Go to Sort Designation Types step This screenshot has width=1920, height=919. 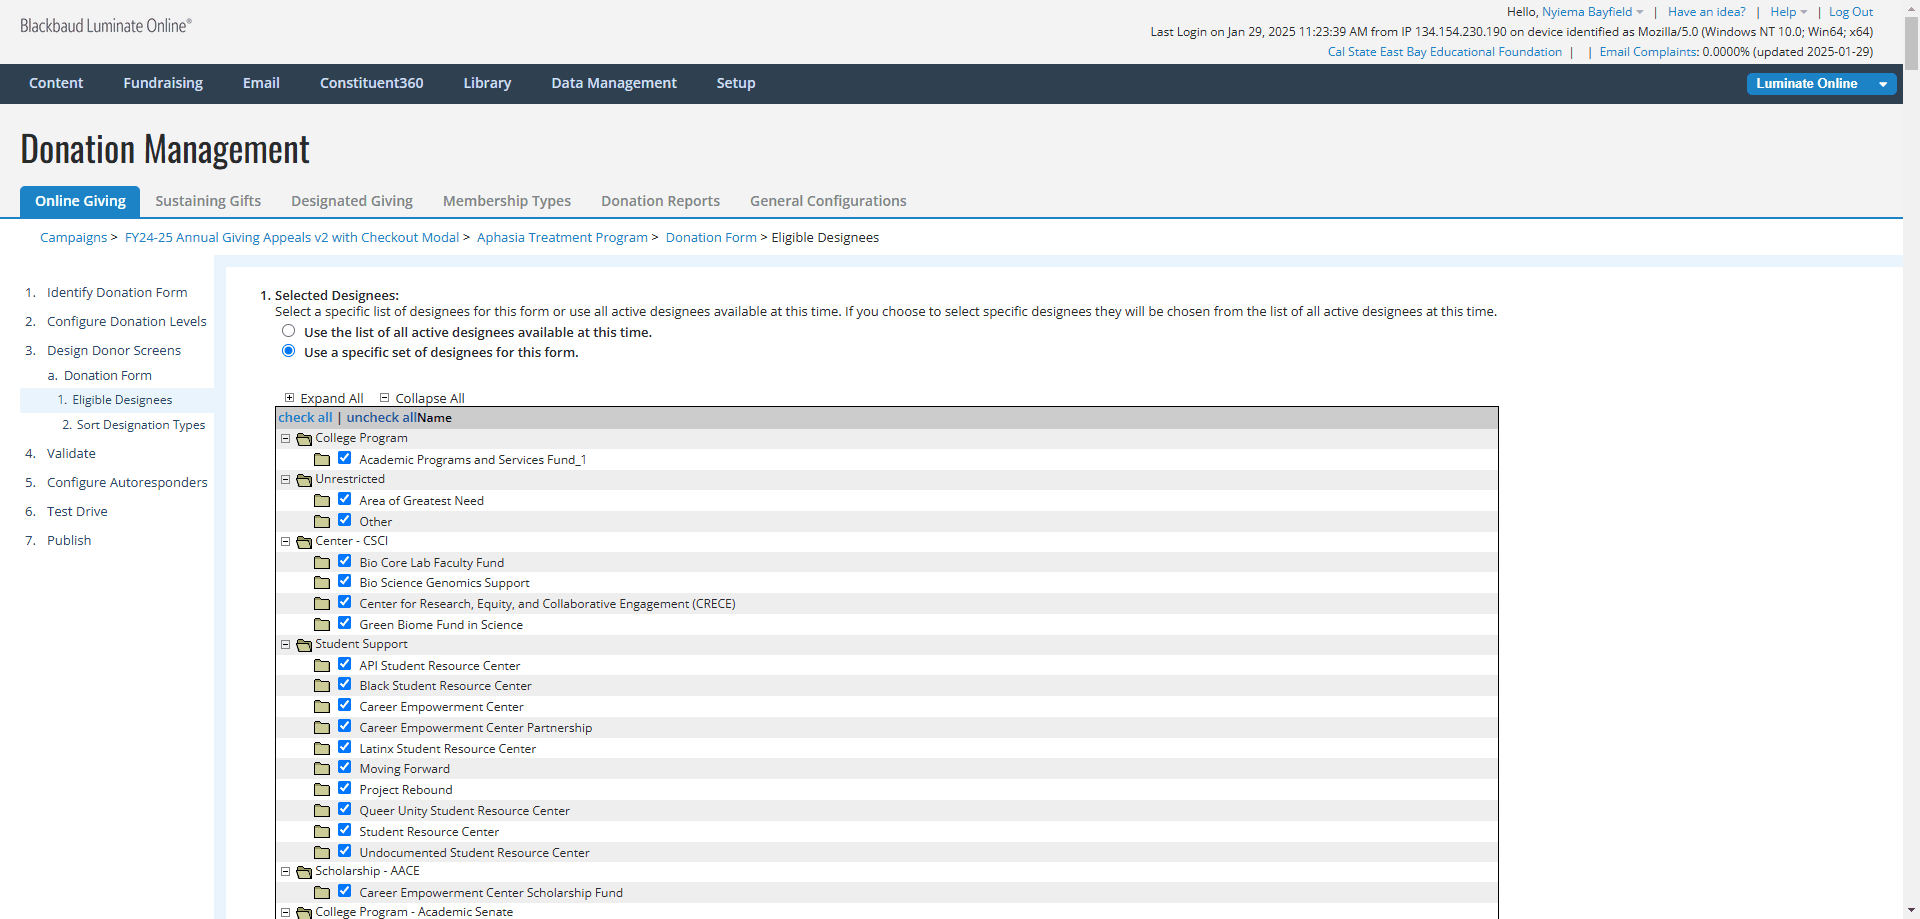click(x=141, y=425)
